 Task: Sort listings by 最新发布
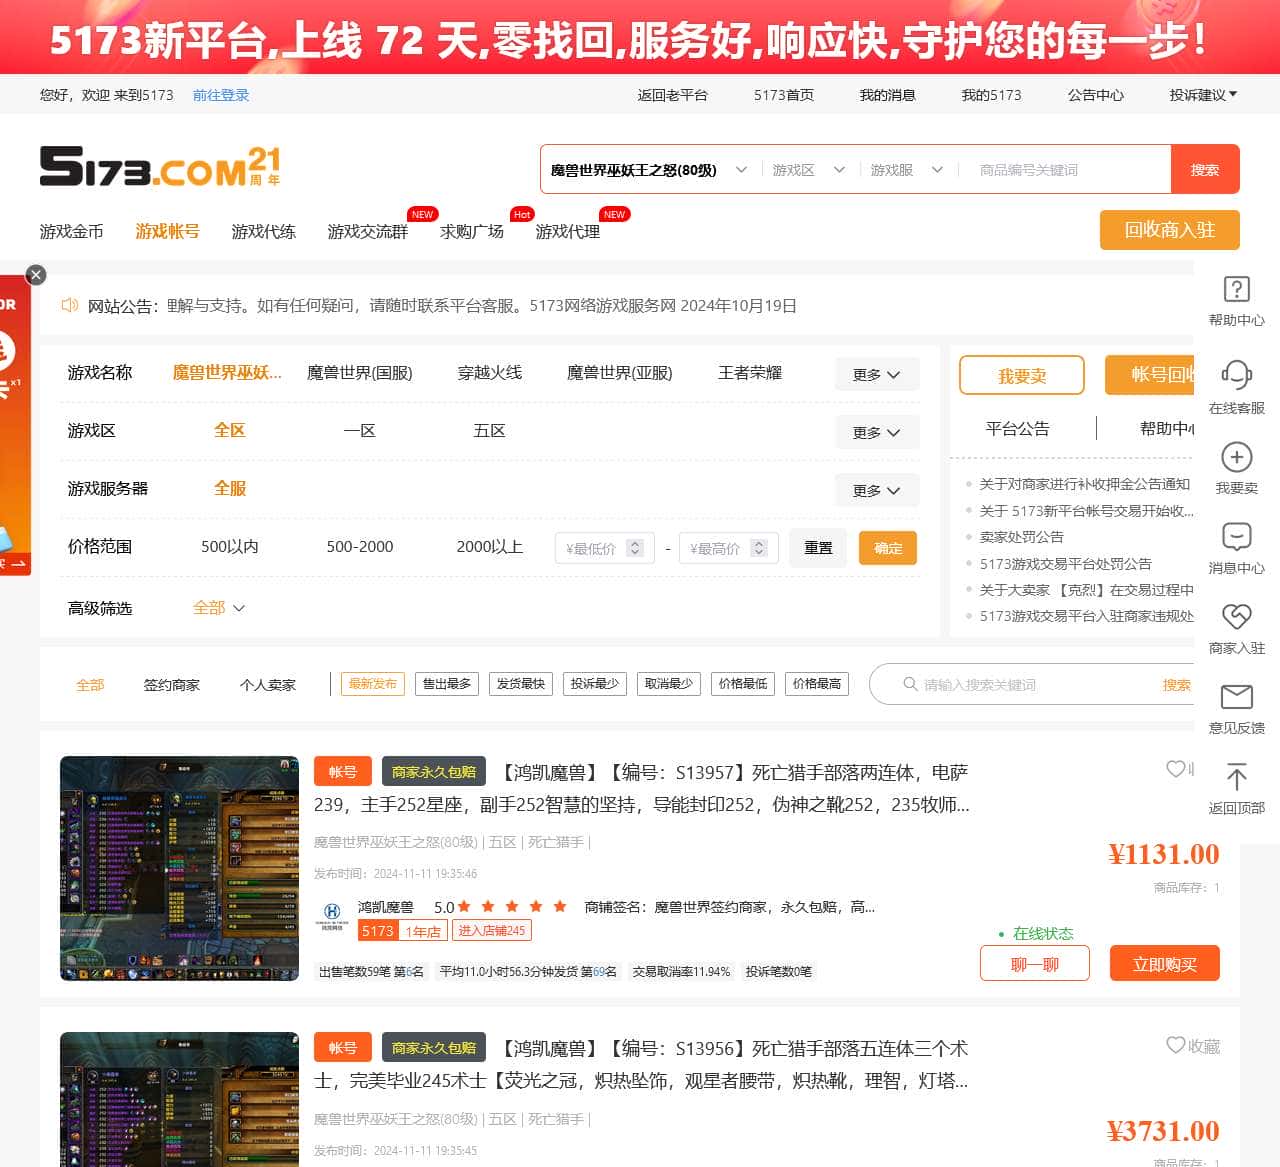(x=372, y=684)
